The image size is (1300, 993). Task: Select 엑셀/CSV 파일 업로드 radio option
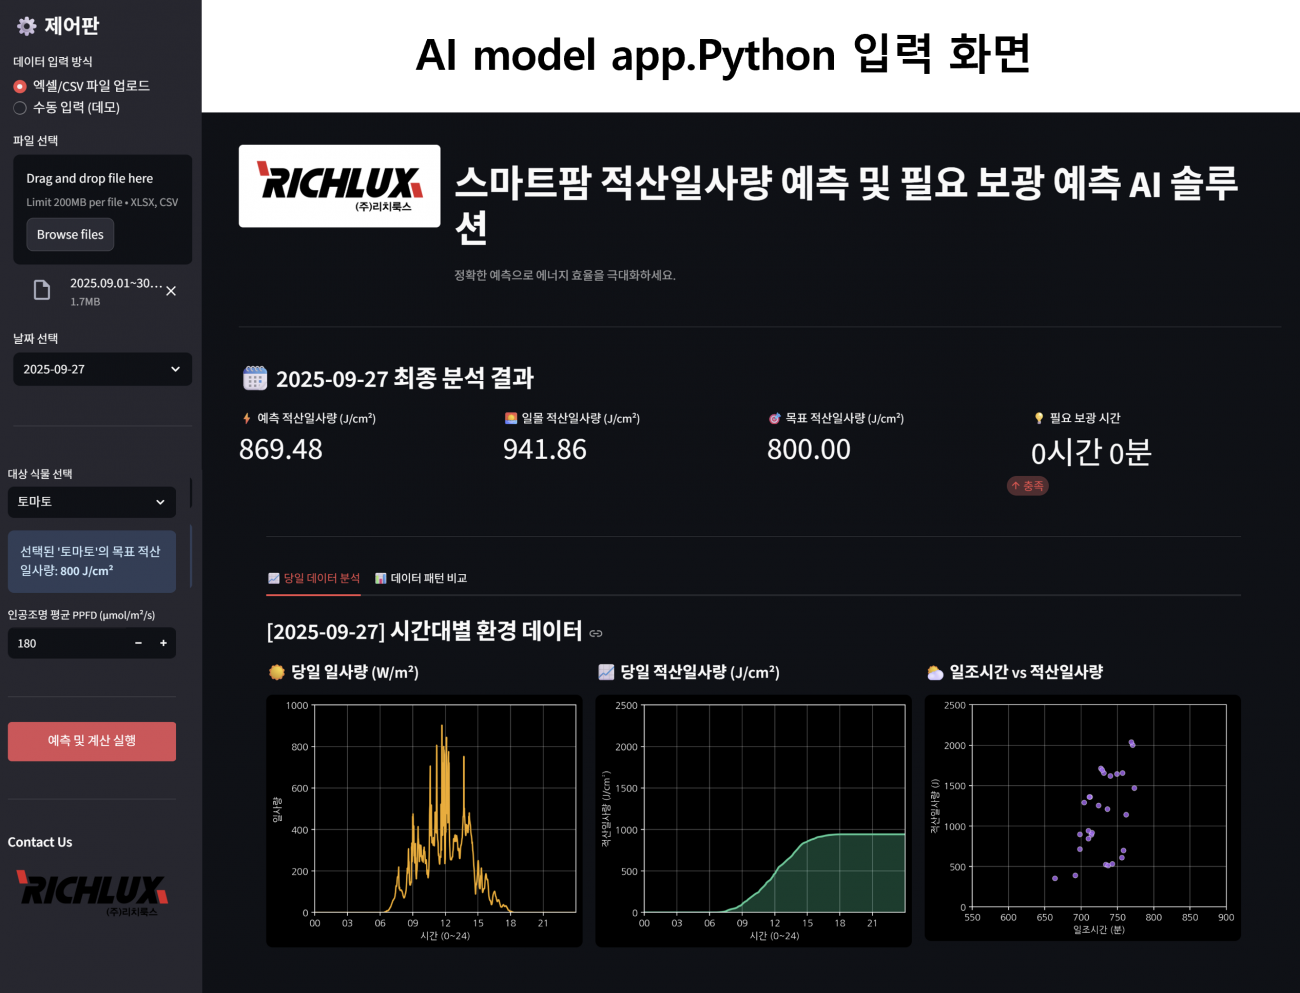(20, 86)
